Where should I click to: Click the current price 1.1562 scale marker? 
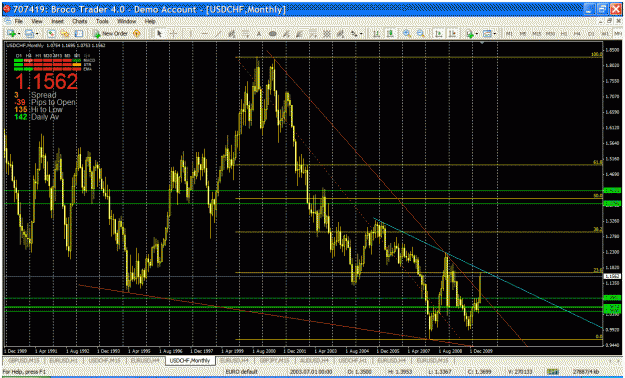point(612,276)
